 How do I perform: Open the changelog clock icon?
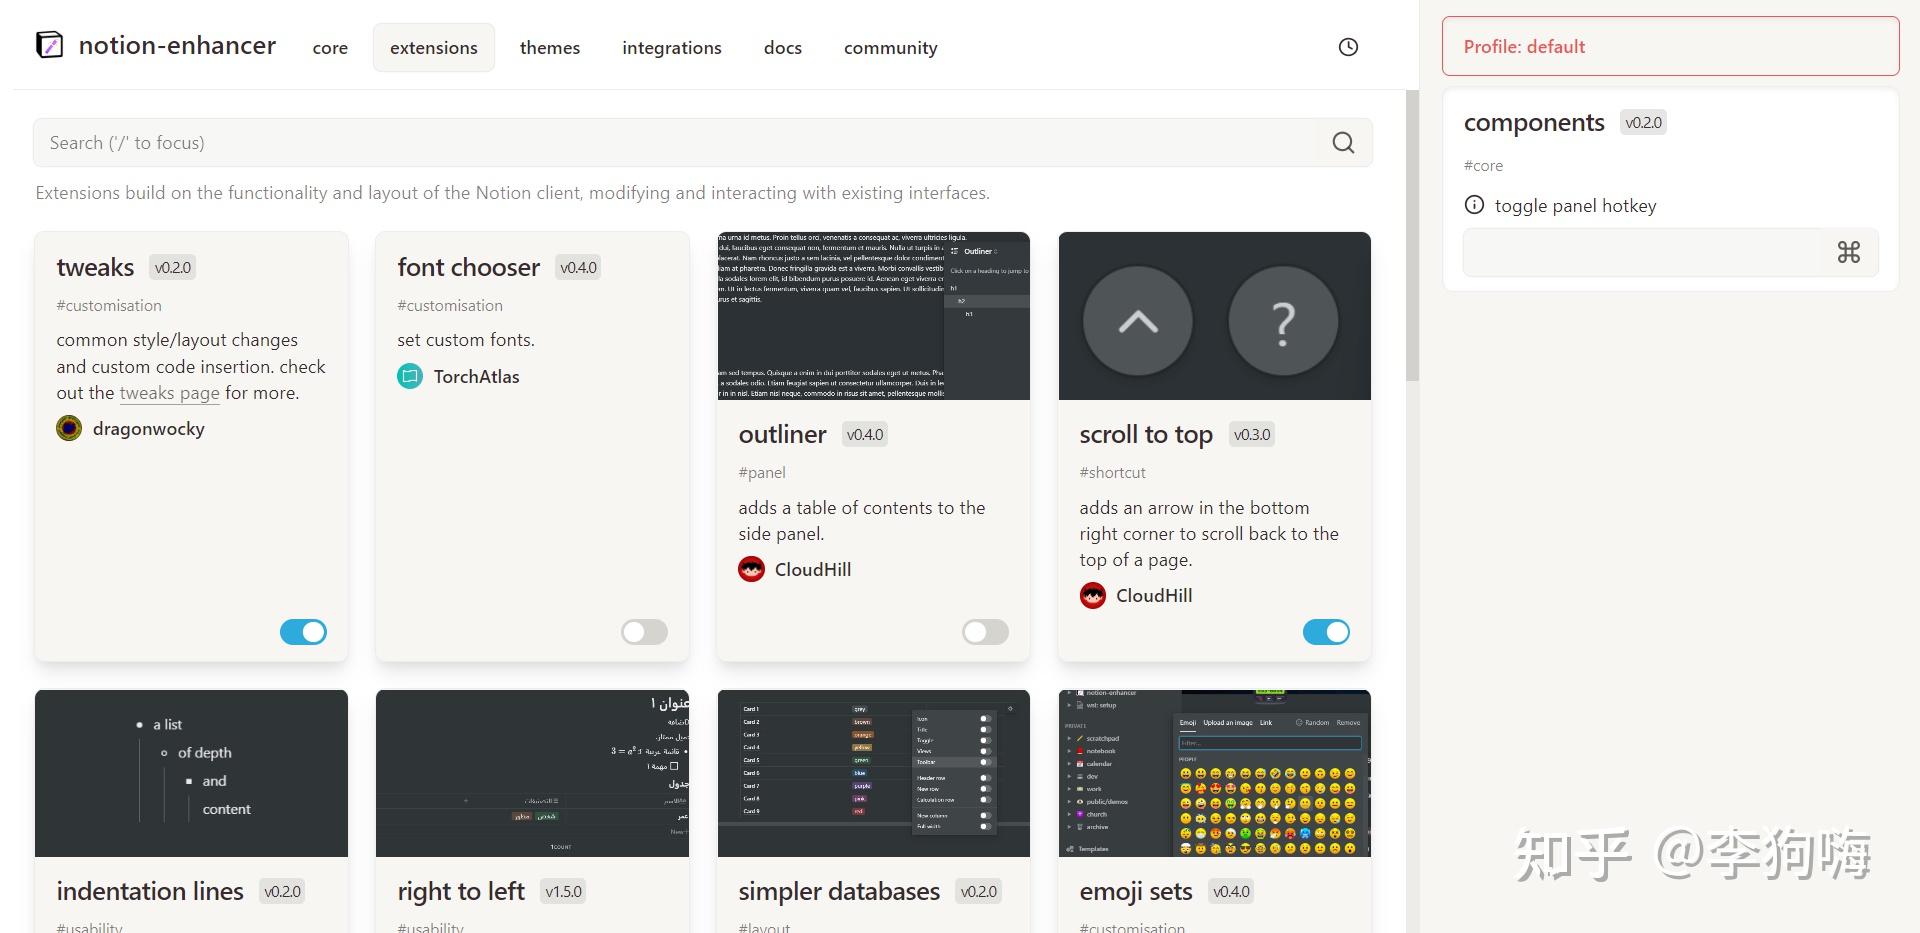pos(1348,47)
